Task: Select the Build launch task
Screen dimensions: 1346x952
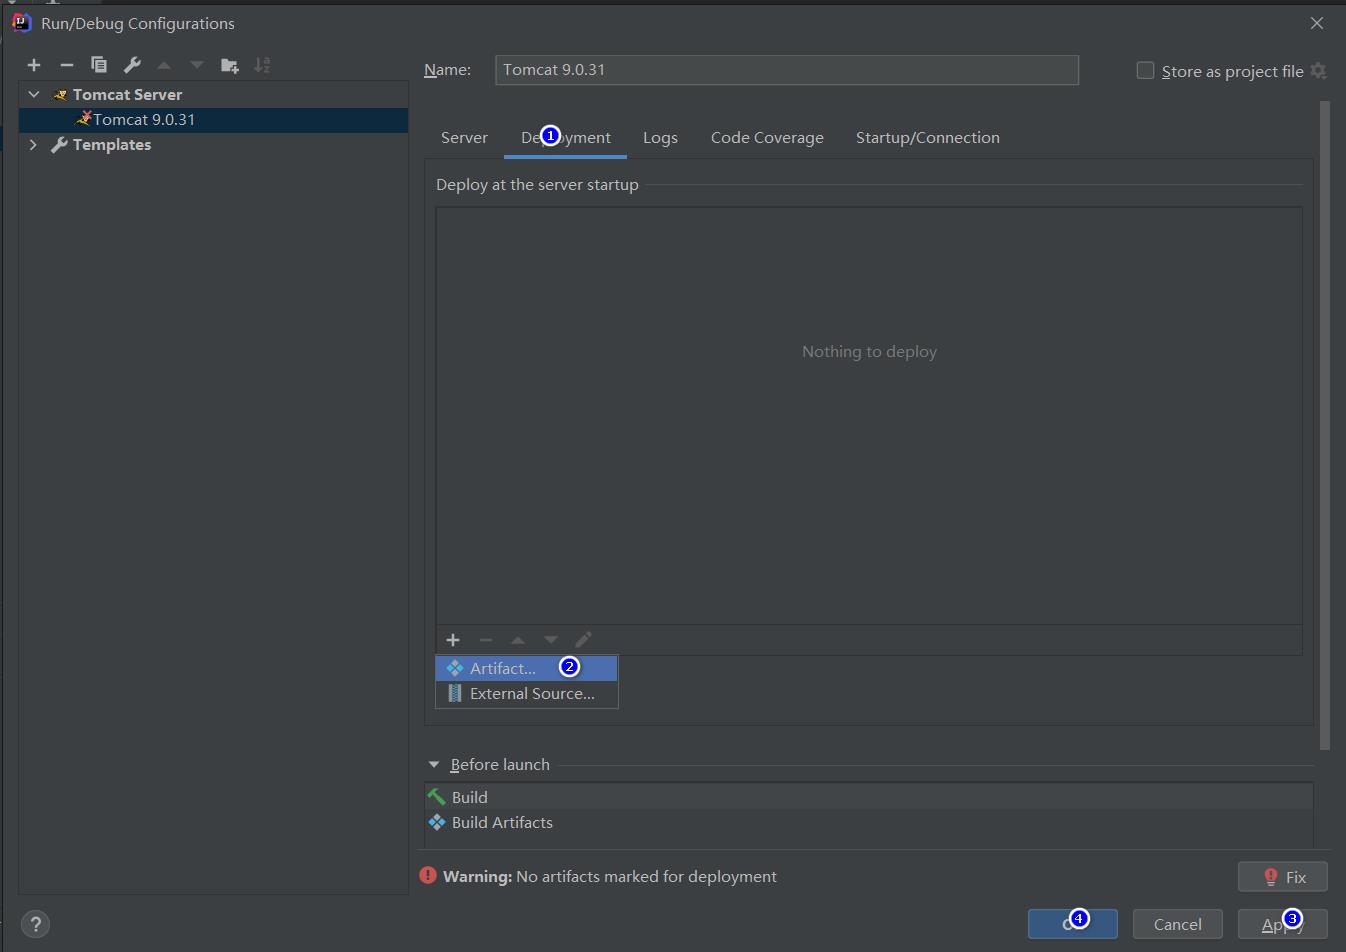Action: [869, 797]
